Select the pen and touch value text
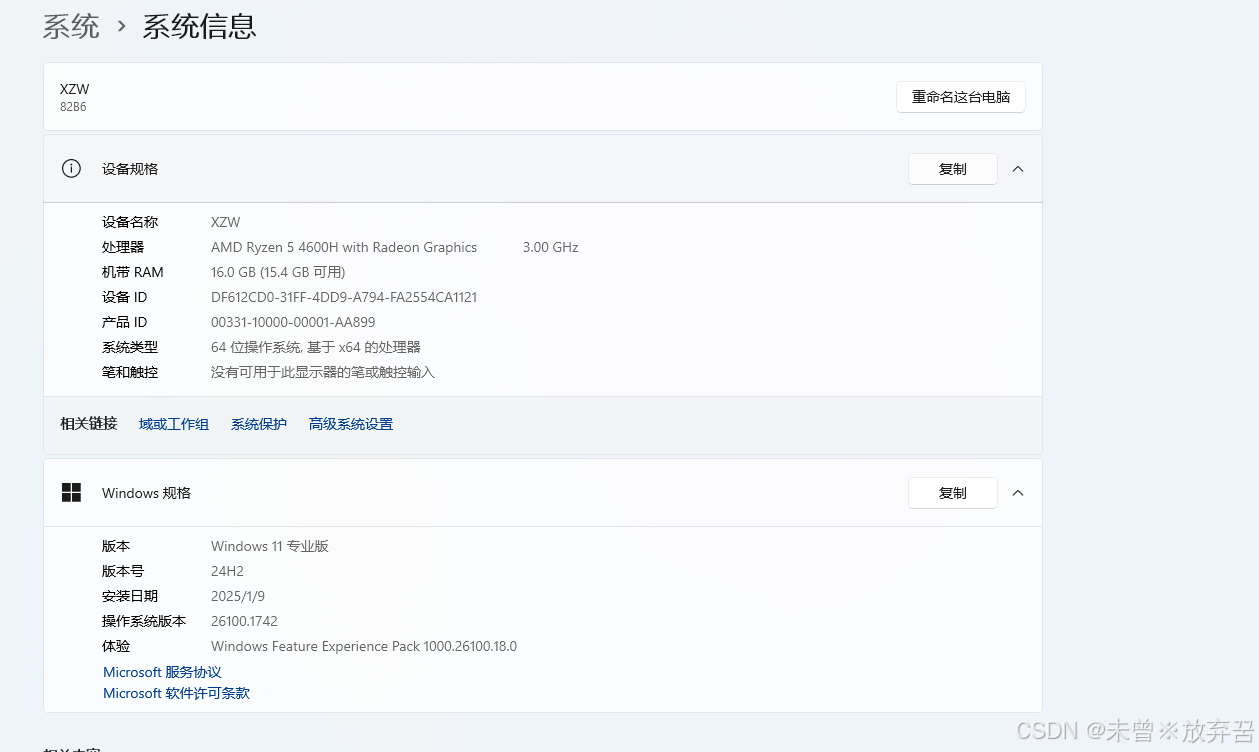1259x752 pixels. coord(323,372)
